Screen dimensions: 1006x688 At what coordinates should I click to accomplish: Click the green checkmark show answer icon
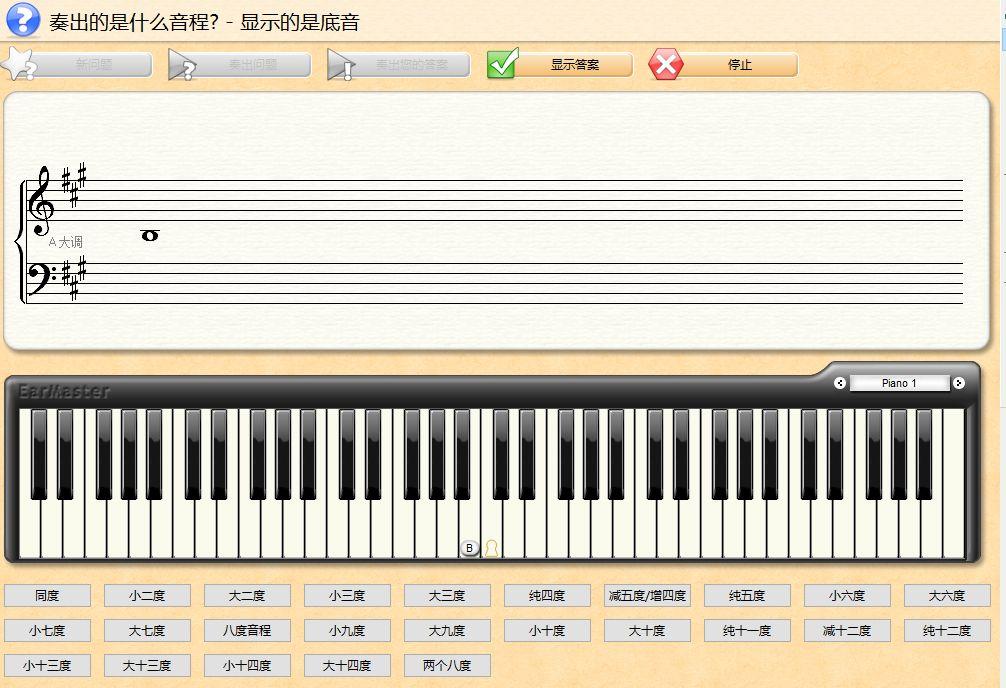502,64
